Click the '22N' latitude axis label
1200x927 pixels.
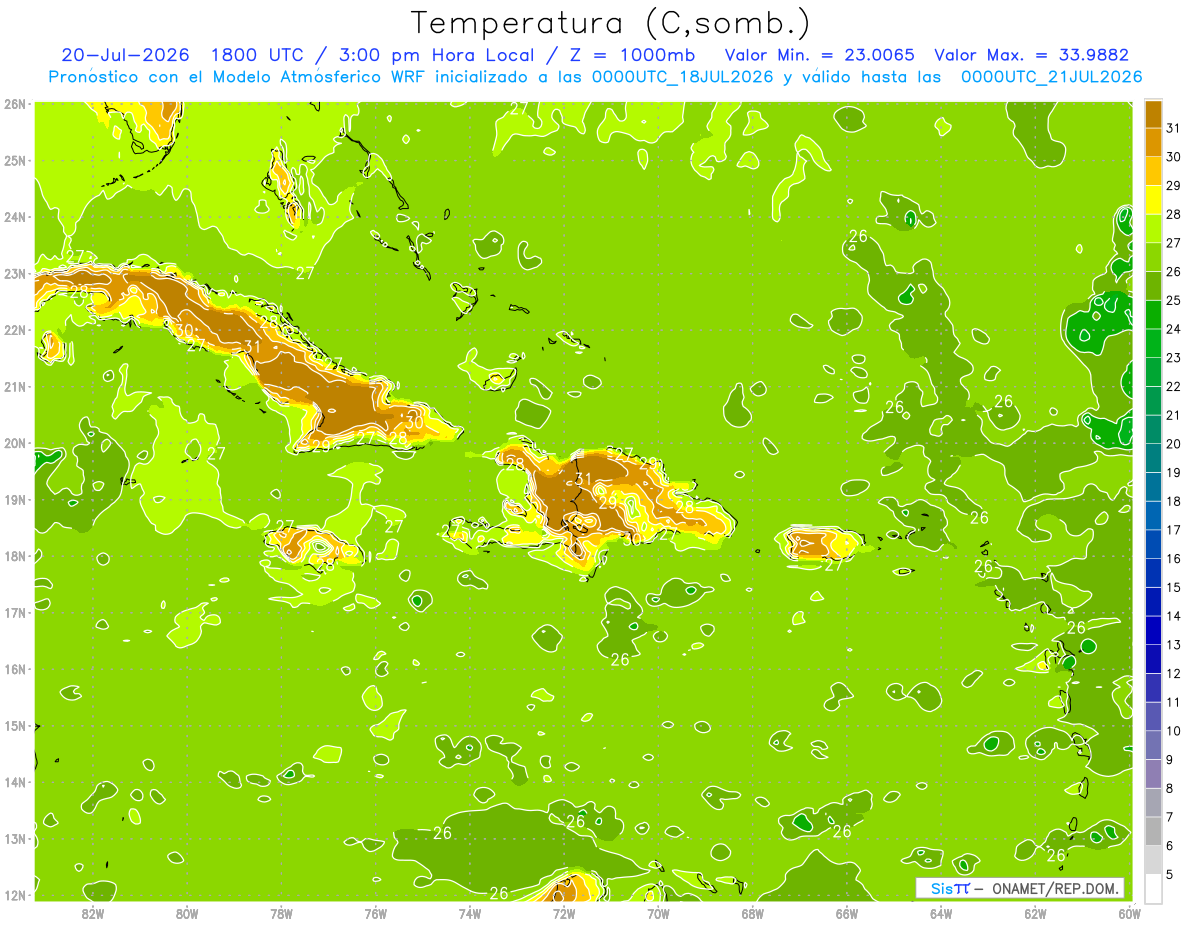tap(14, 330)
